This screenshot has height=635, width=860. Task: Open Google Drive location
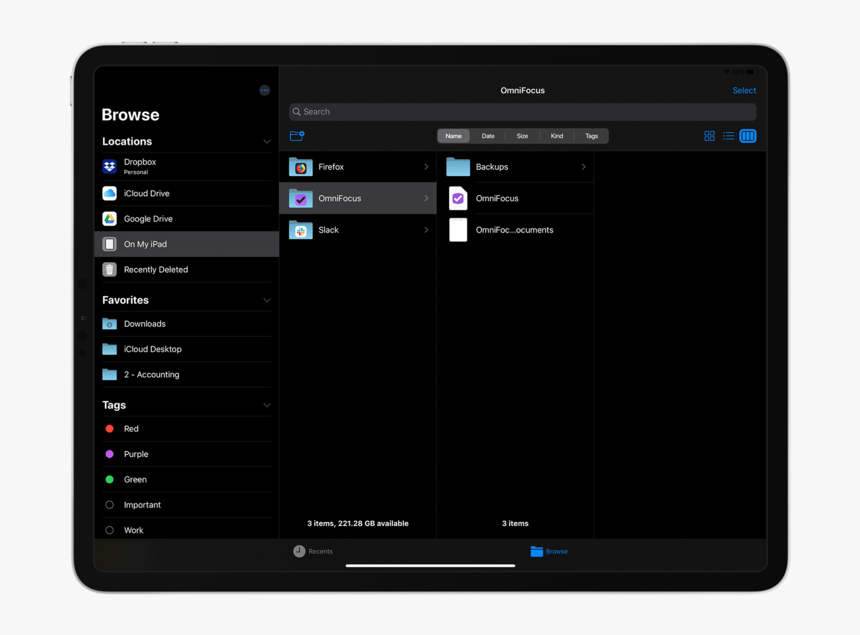pos(186,218)
